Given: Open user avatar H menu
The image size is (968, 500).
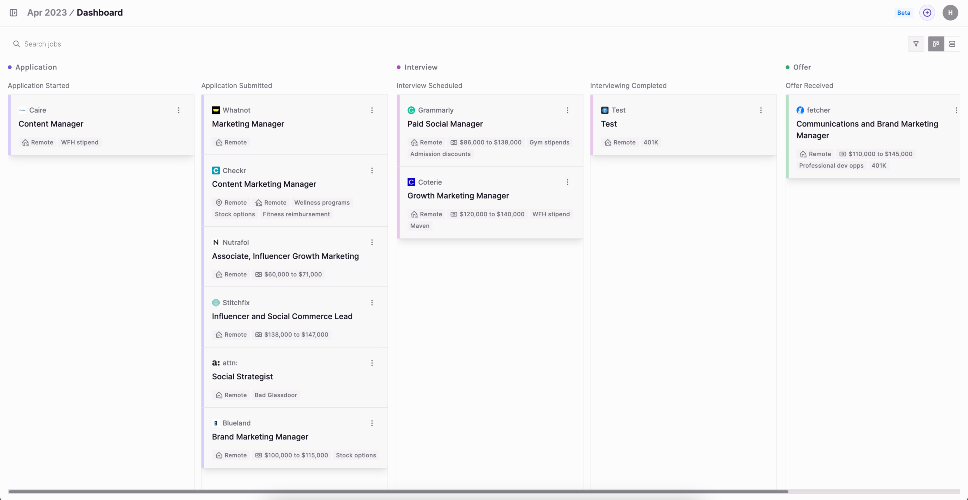Looking at the screenshot, I should pyautogui.click(x=950, y=12).
